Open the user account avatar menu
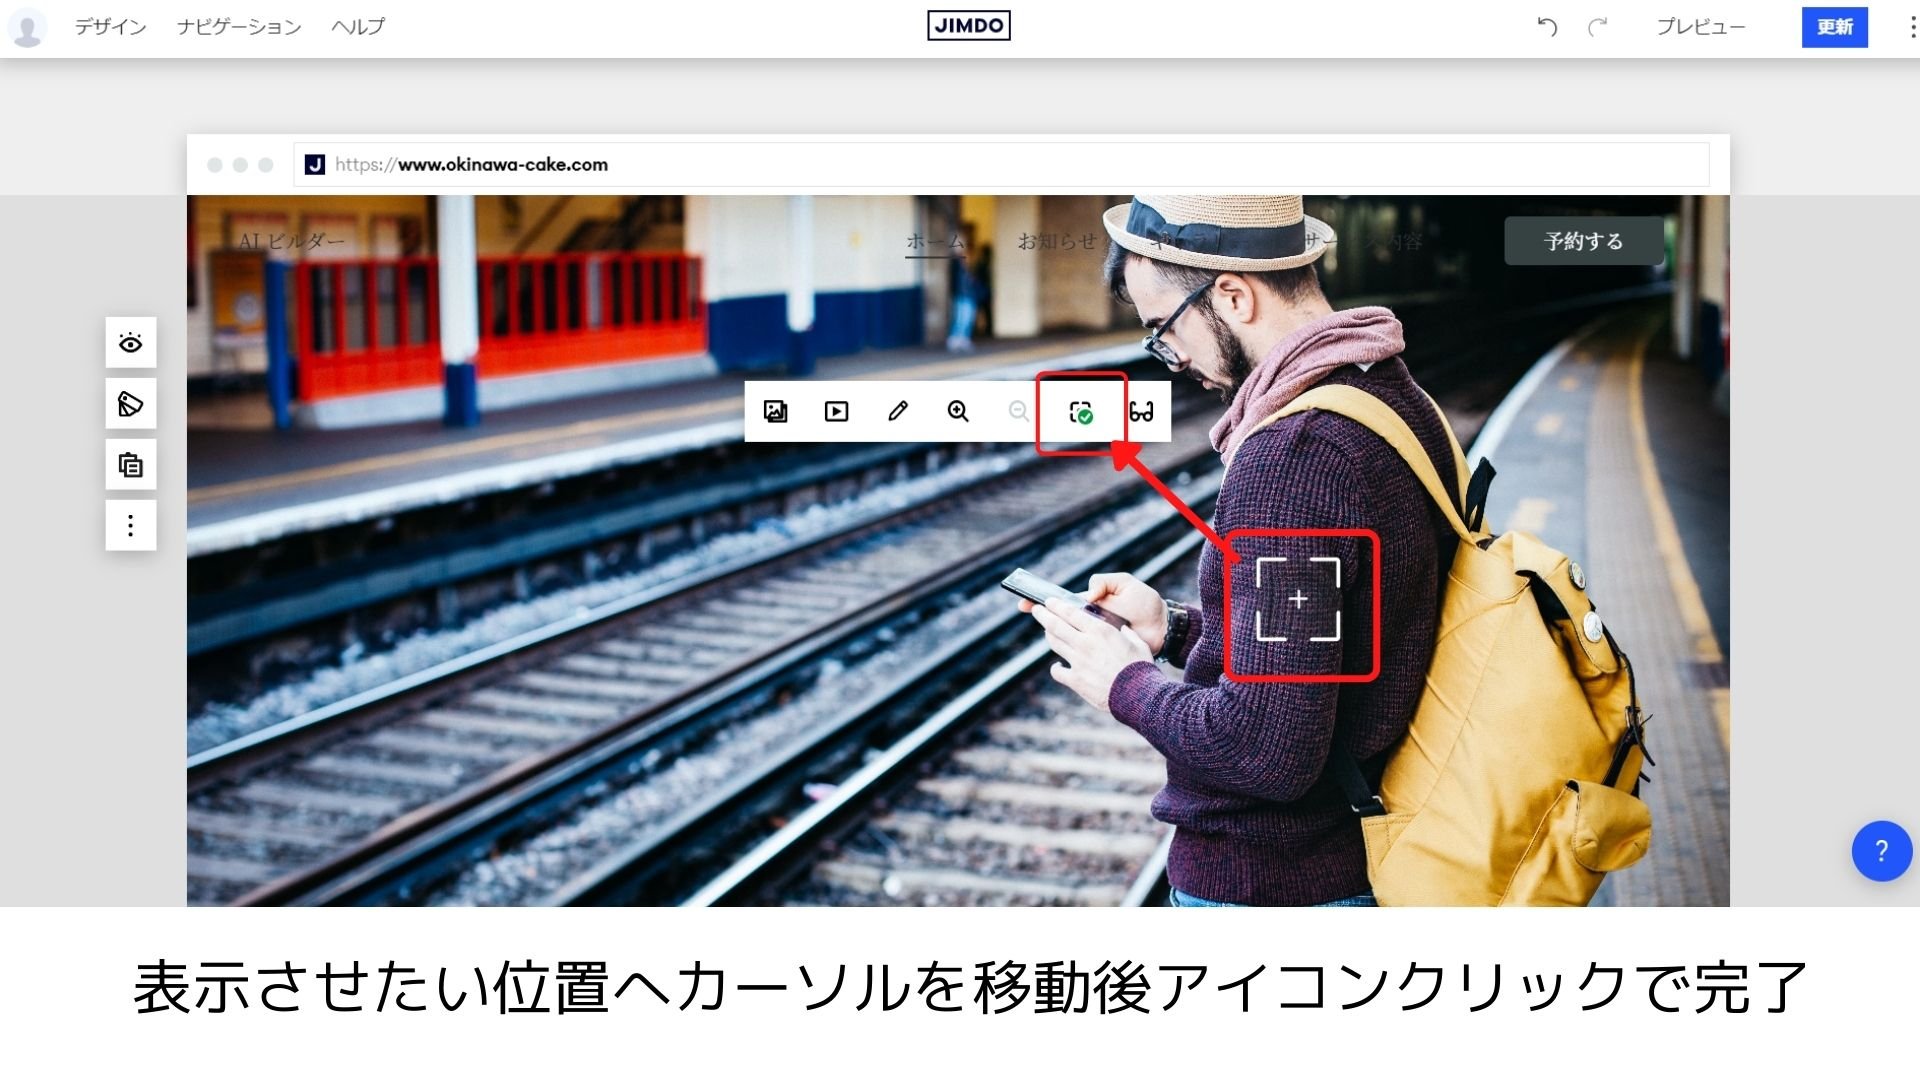1920x1080 pixels. tap(27, 27)
